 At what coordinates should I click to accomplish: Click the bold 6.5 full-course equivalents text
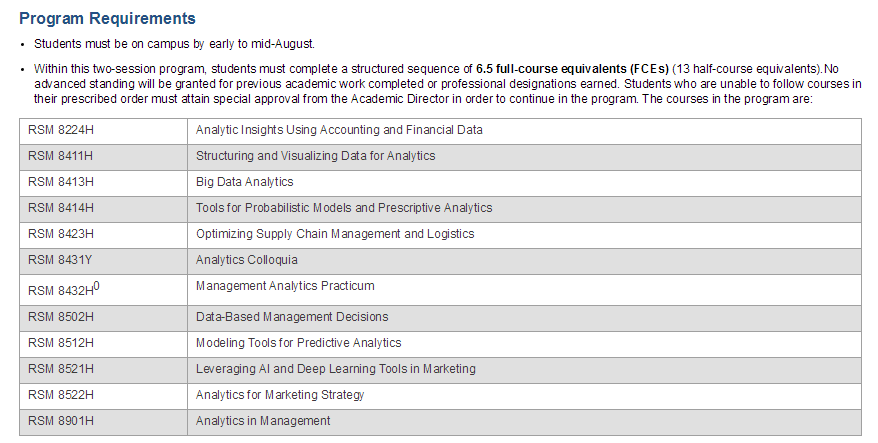tap(572, 69)
